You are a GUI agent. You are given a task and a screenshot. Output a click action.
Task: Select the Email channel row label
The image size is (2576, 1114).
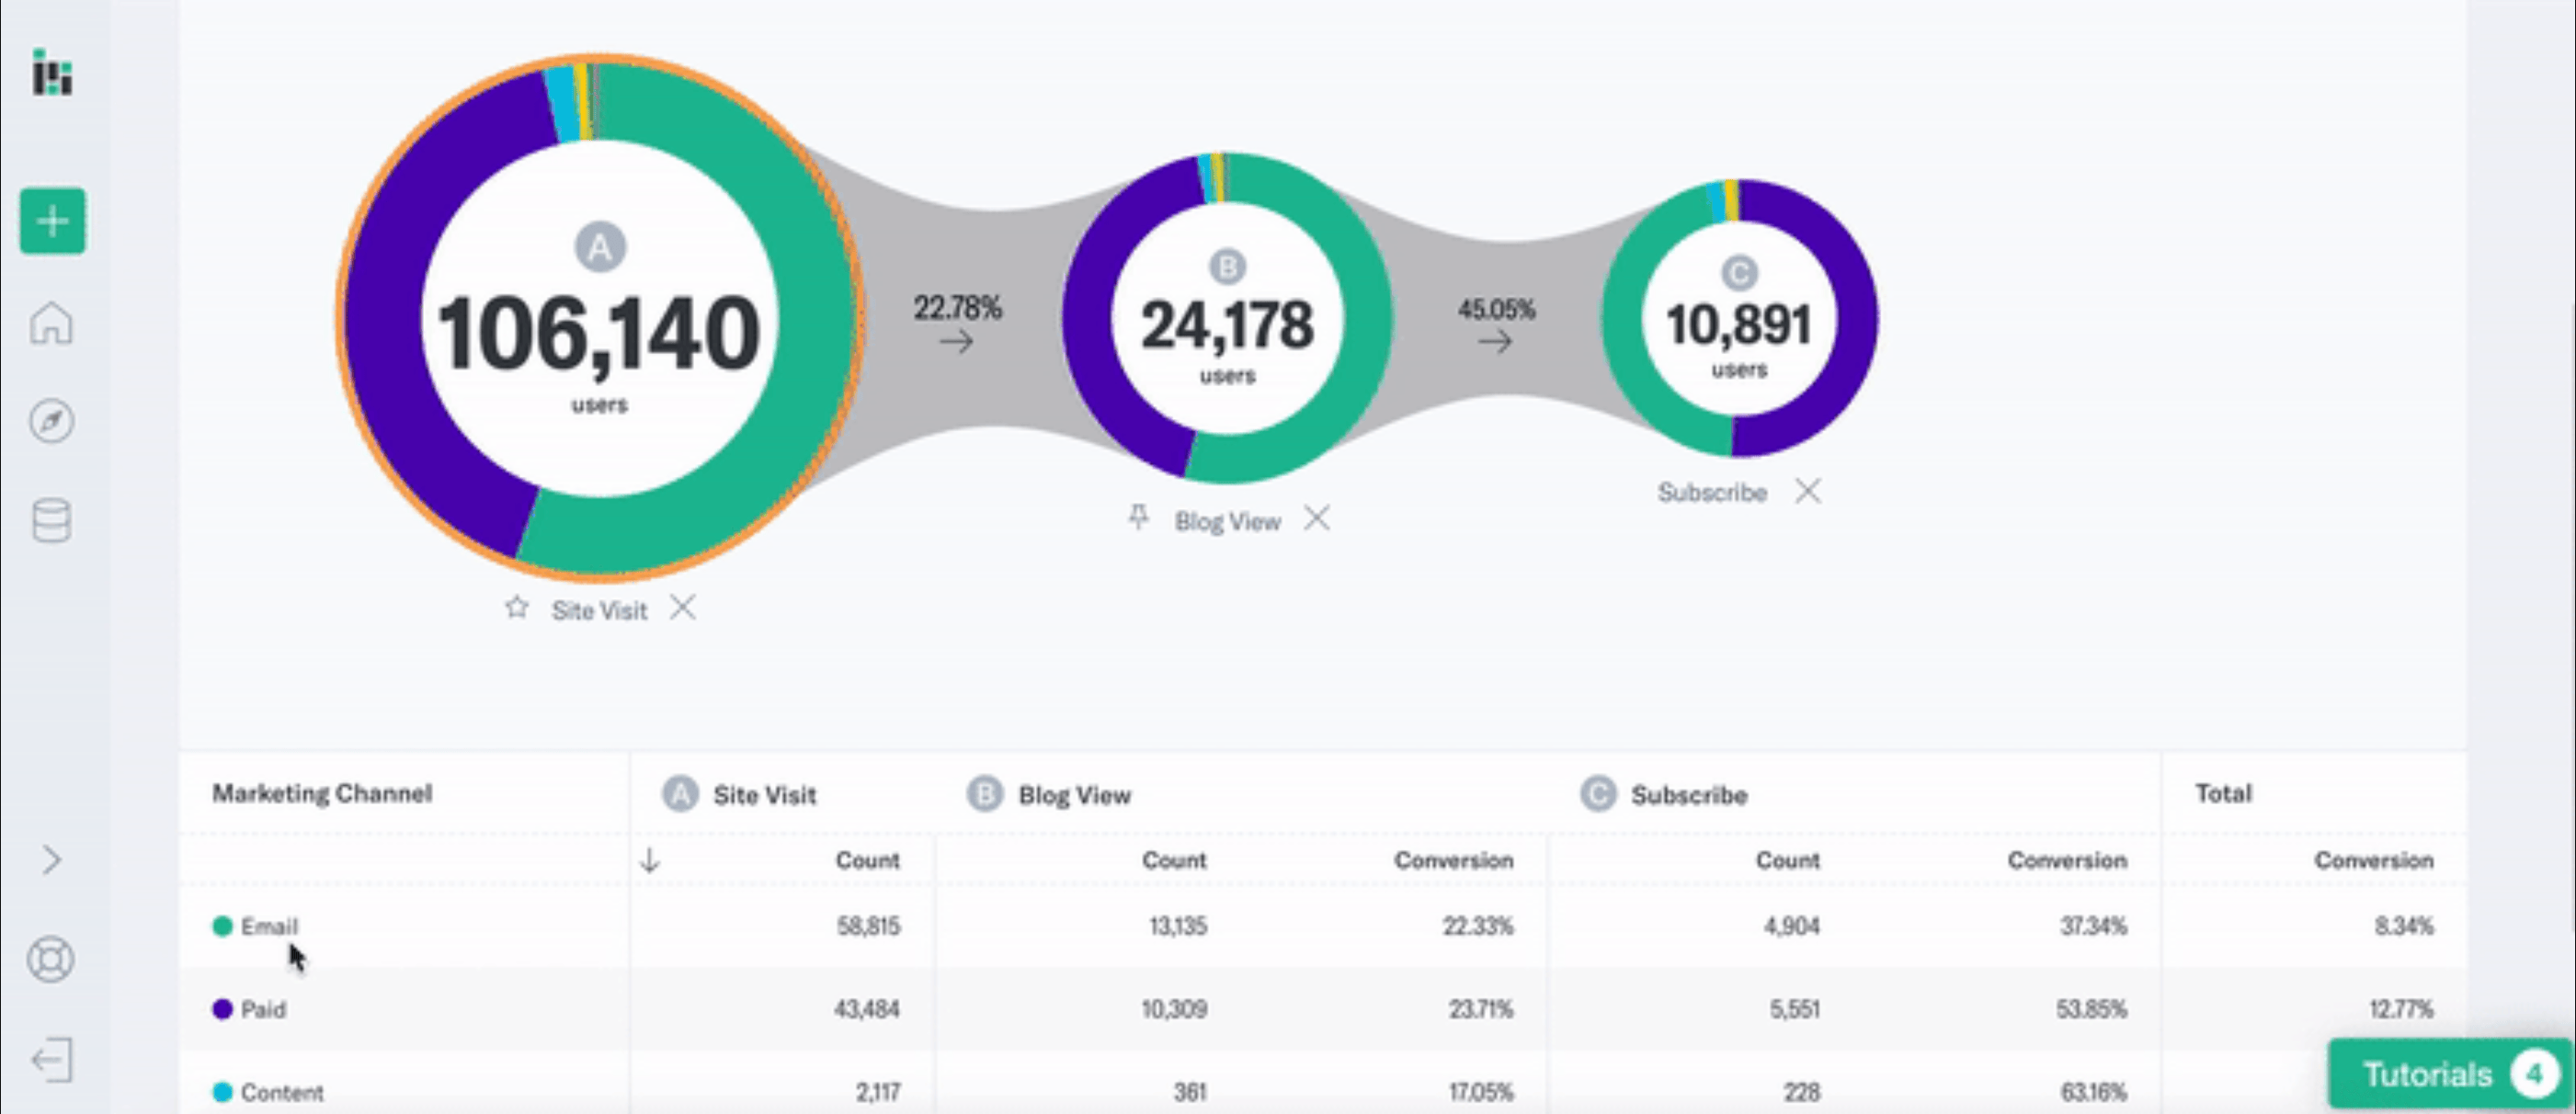(269, 926)
